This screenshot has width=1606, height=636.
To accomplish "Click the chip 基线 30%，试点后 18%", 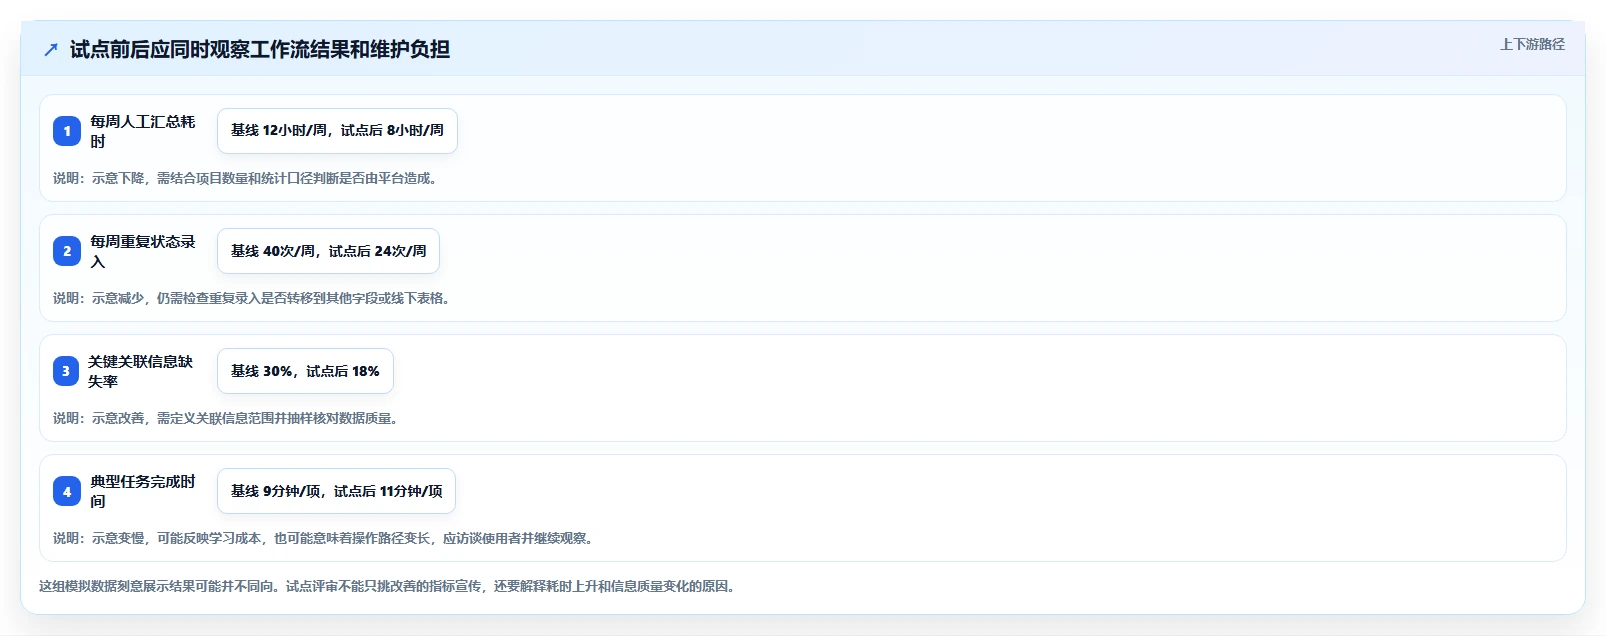I will [x=305, y=371].
